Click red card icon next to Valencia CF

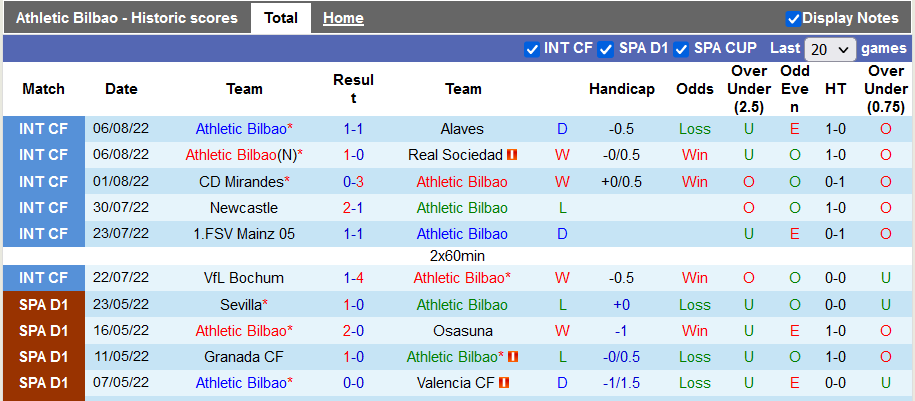point(505,383)
